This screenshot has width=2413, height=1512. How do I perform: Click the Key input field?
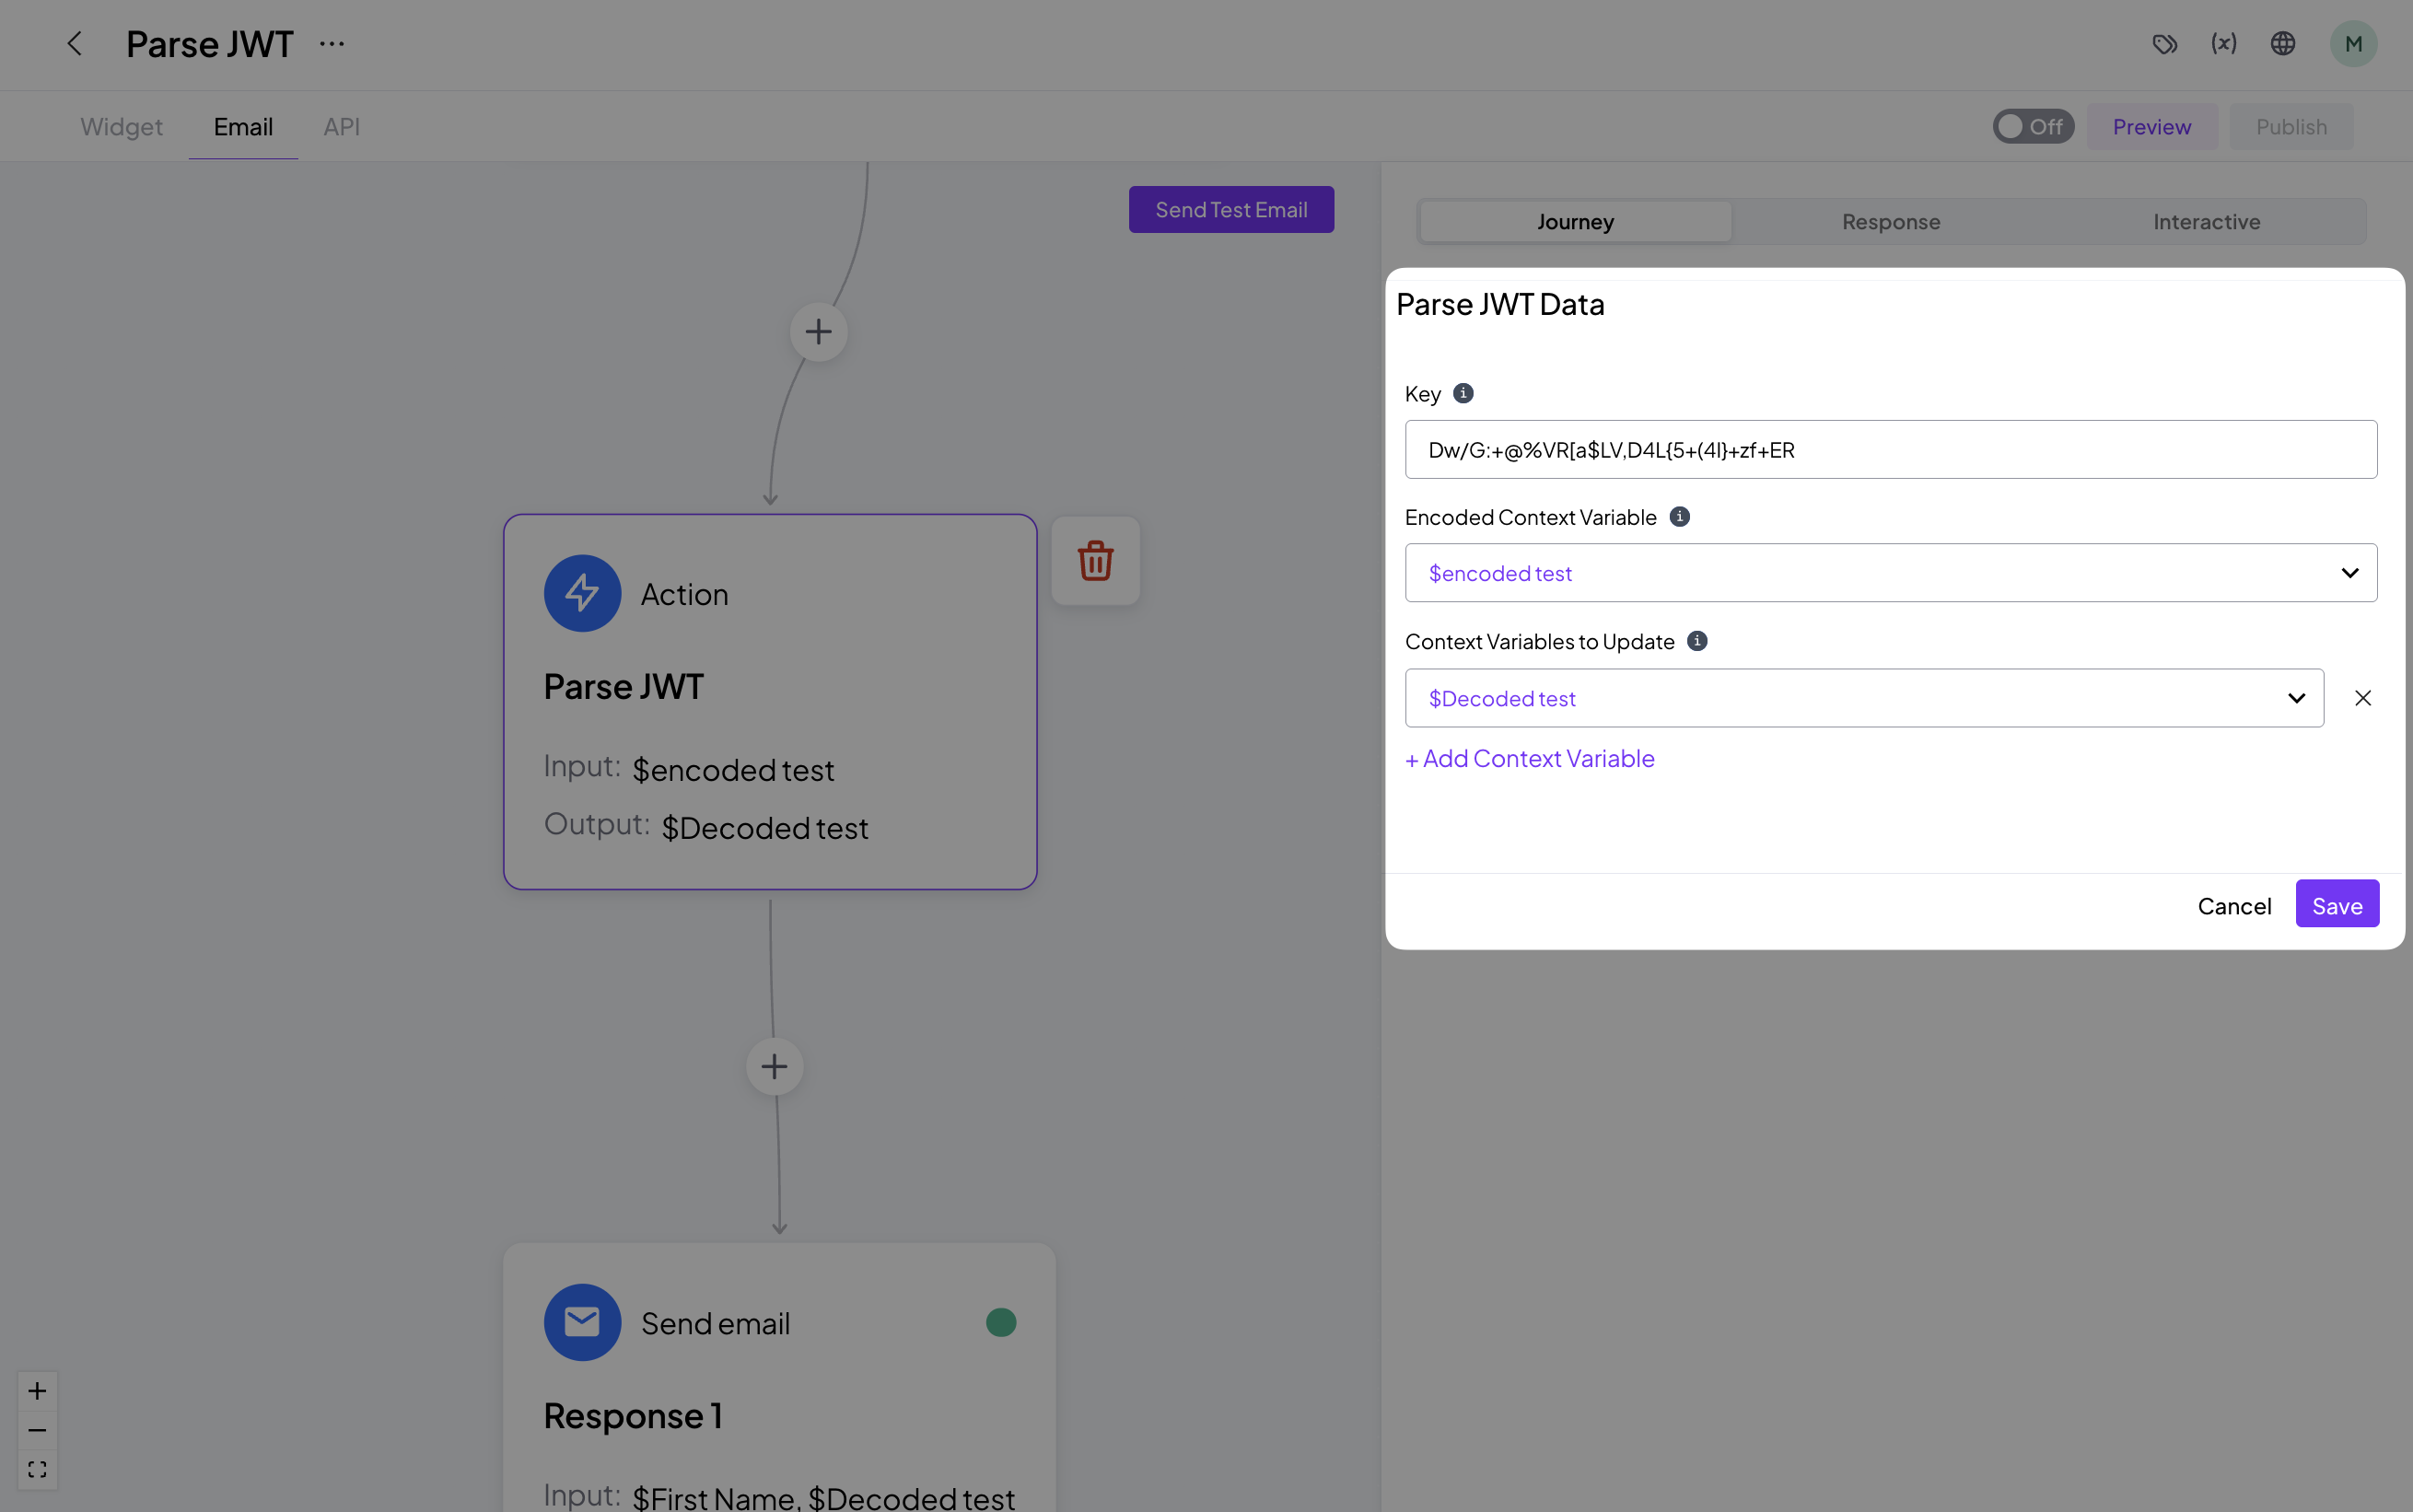pyautogui.click(x=1890, y=450)
